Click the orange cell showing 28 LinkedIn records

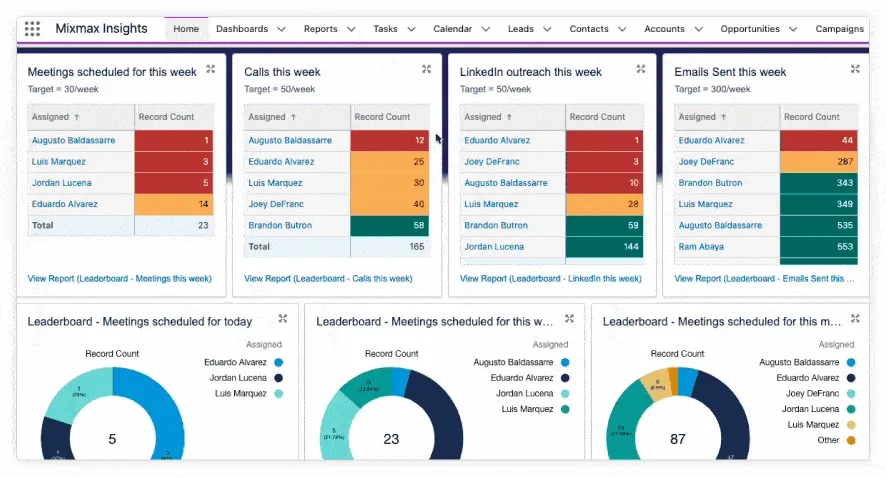[605, 204]
